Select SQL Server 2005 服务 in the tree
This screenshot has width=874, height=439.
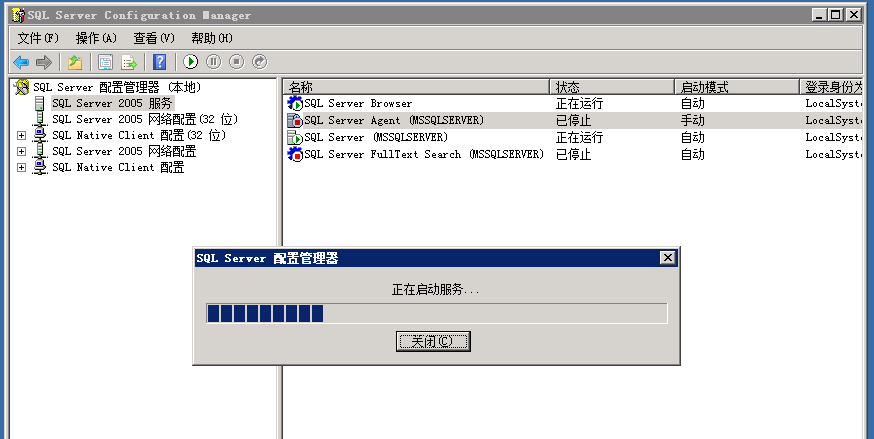[112, 103]
